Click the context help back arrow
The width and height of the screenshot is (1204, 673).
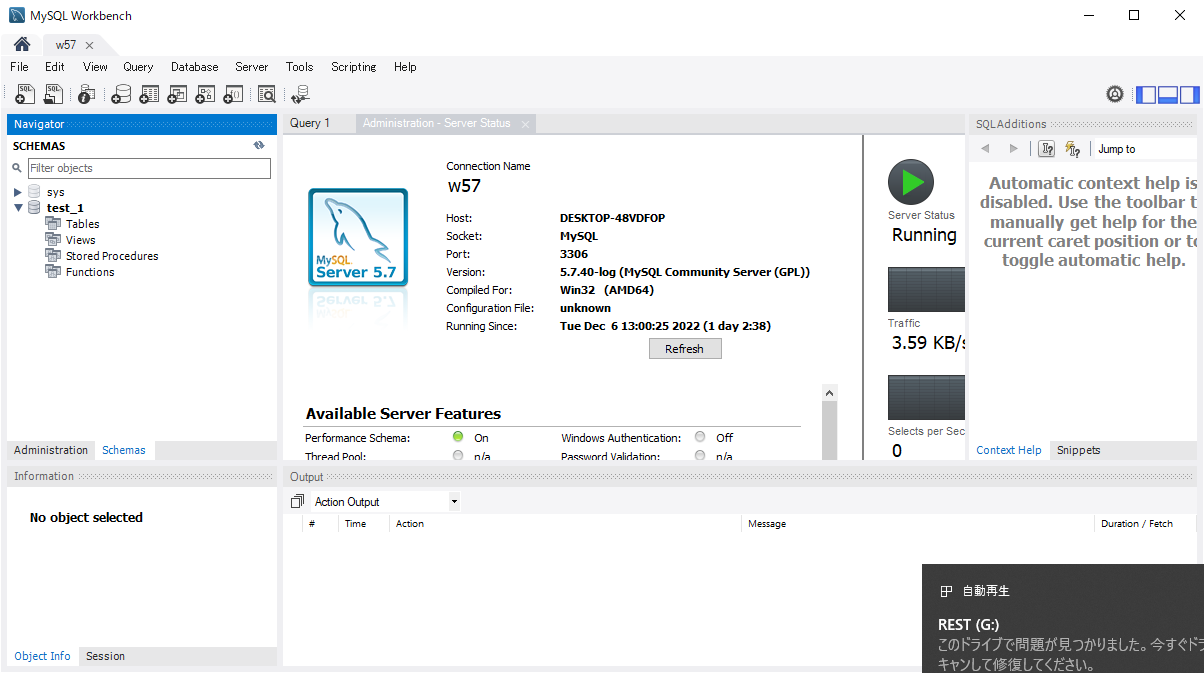pyautogui.click(x=985, y=149)
